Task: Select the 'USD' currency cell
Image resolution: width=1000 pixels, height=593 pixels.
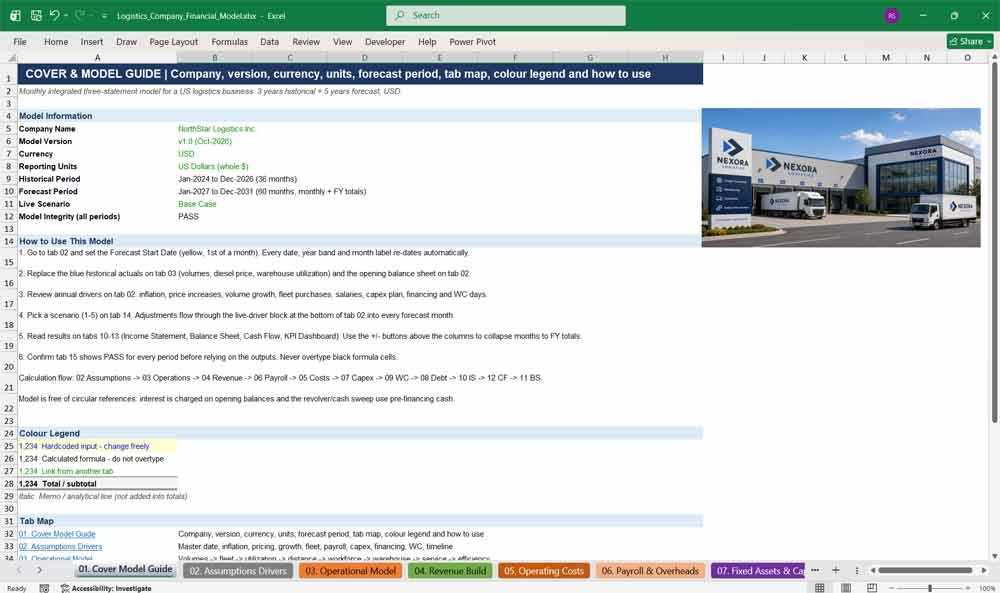Action: [x=186, y=154]
